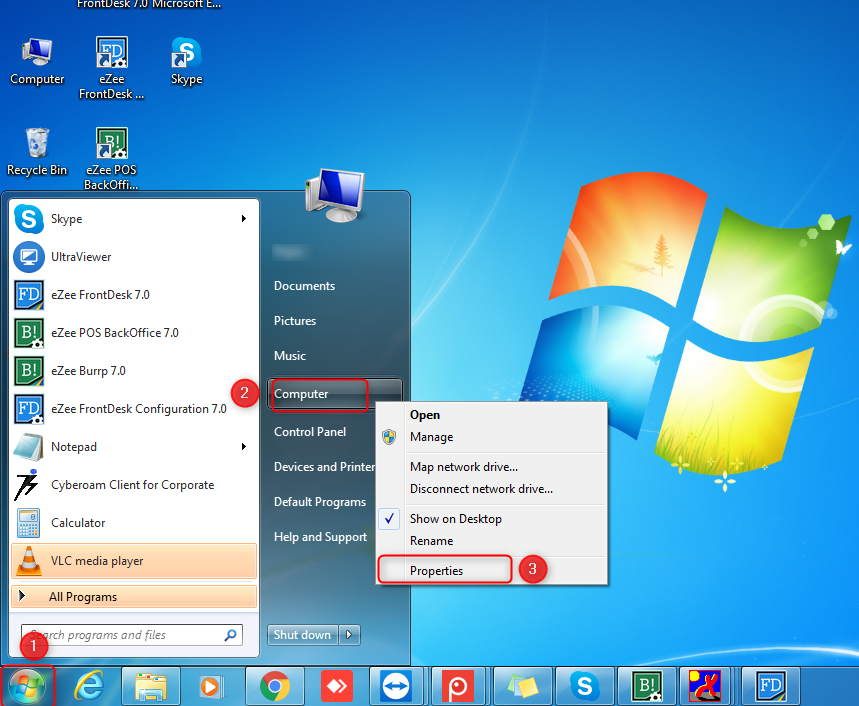Expand All Programs list
Viewport: 859px width, 706px height.
coord(134,596)
